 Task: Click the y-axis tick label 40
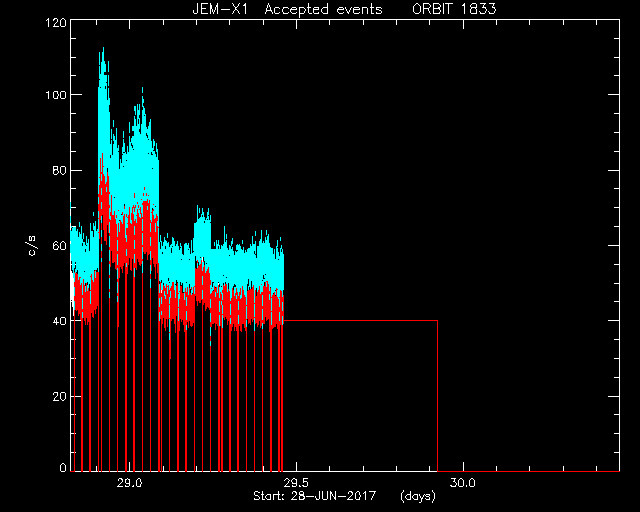(59, 321)
